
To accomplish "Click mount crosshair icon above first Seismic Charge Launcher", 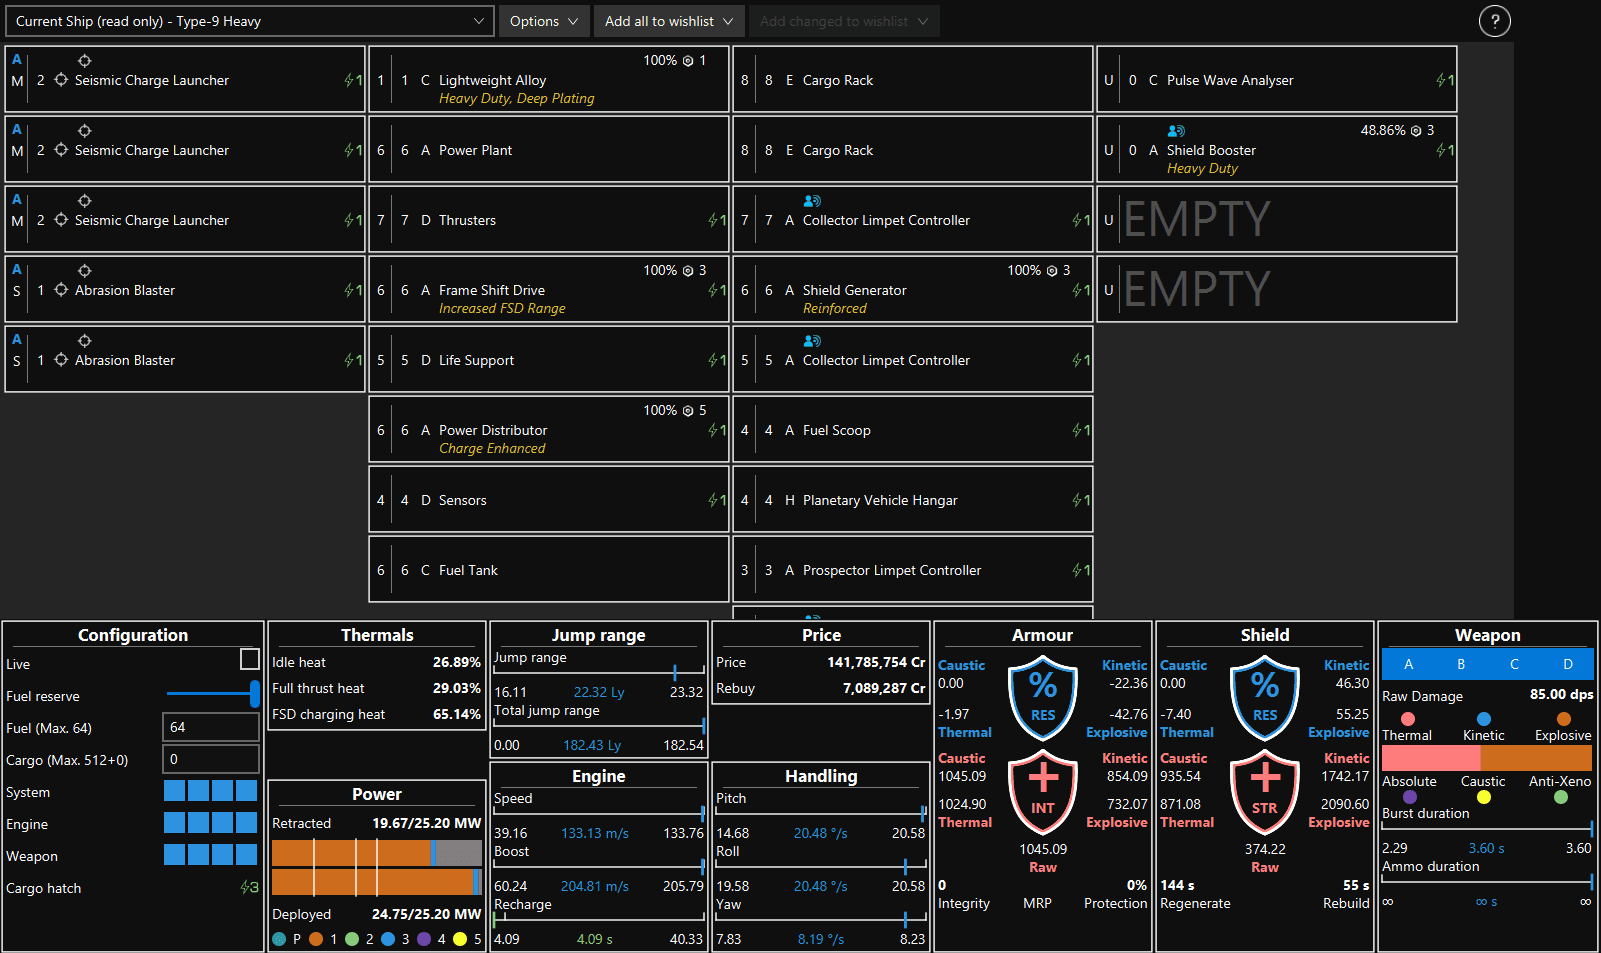I will coord(85,61).
